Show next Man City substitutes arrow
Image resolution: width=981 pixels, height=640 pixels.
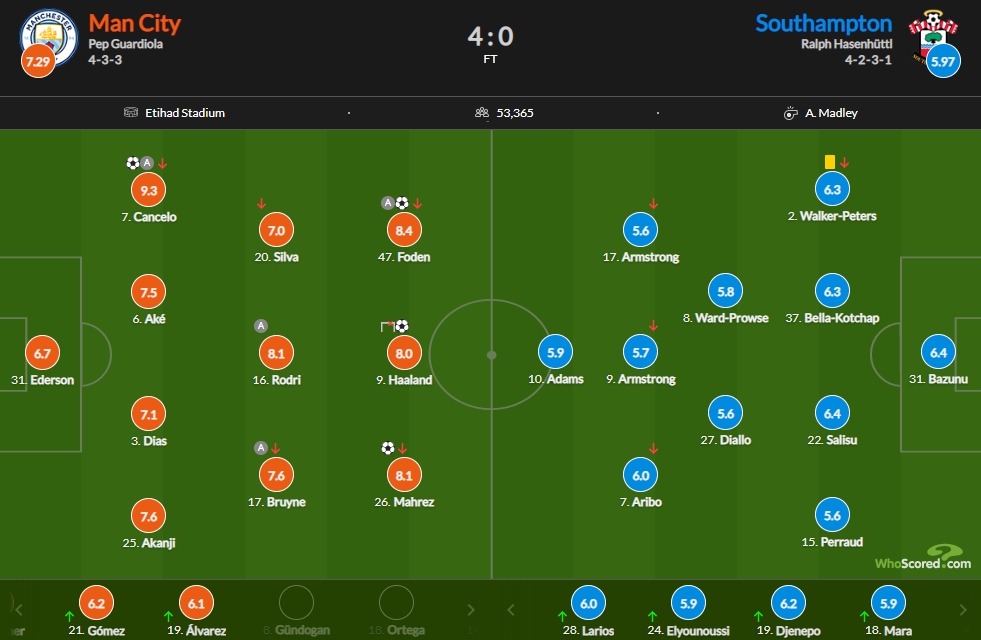tap(470, 609)
